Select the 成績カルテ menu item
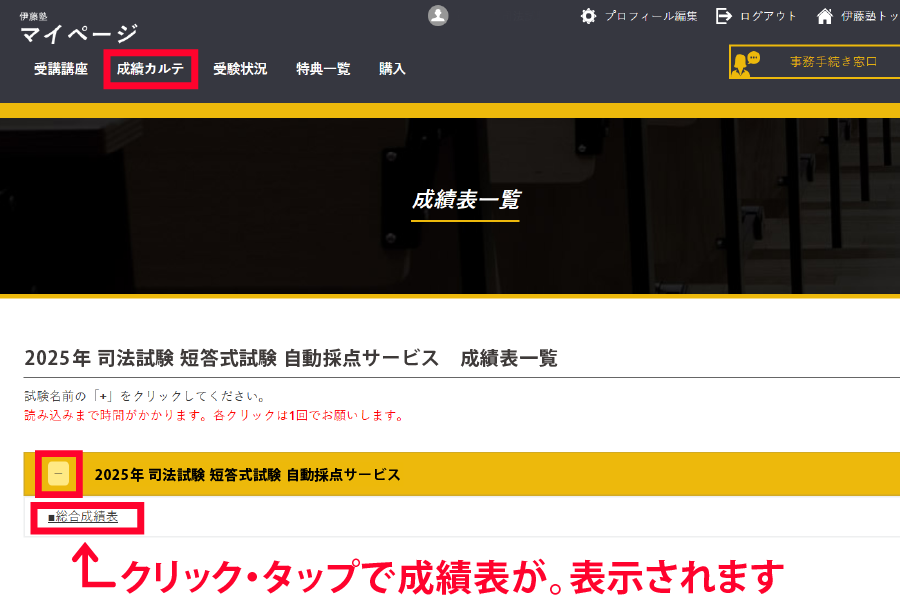 151,69
